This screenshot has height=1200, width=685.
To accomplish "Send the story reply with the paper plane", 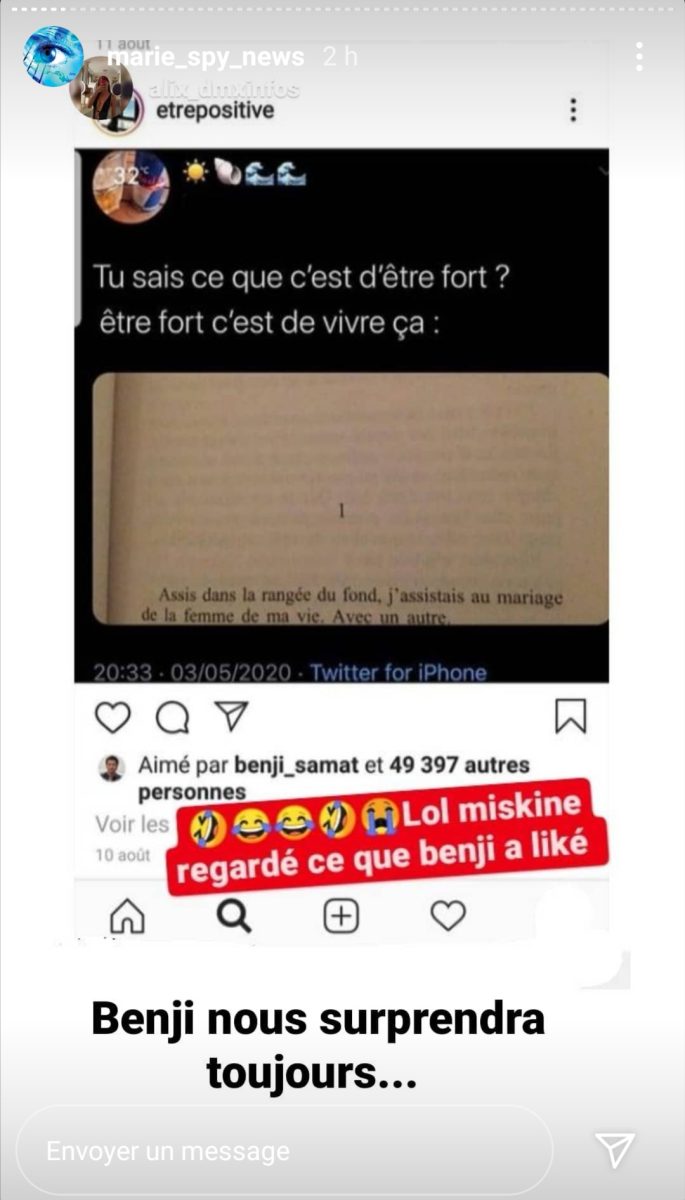I will pos(615,1149).
